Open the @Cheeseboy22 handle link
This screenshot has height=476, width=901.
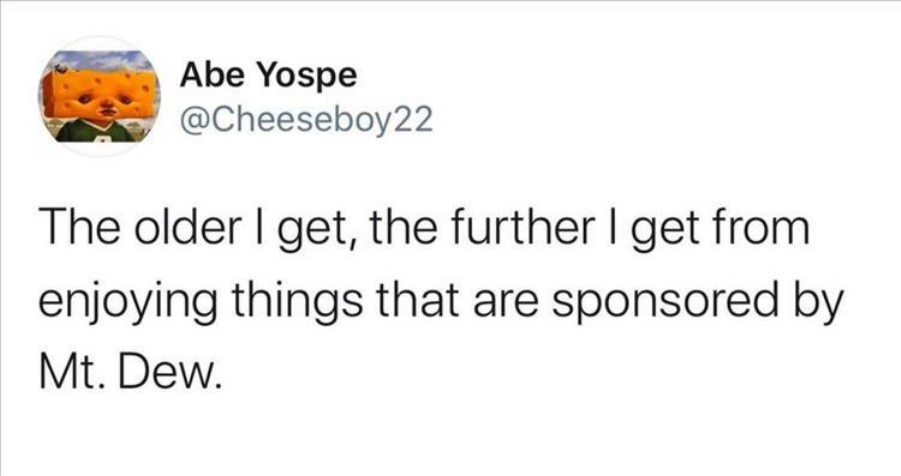click(306, 120)
